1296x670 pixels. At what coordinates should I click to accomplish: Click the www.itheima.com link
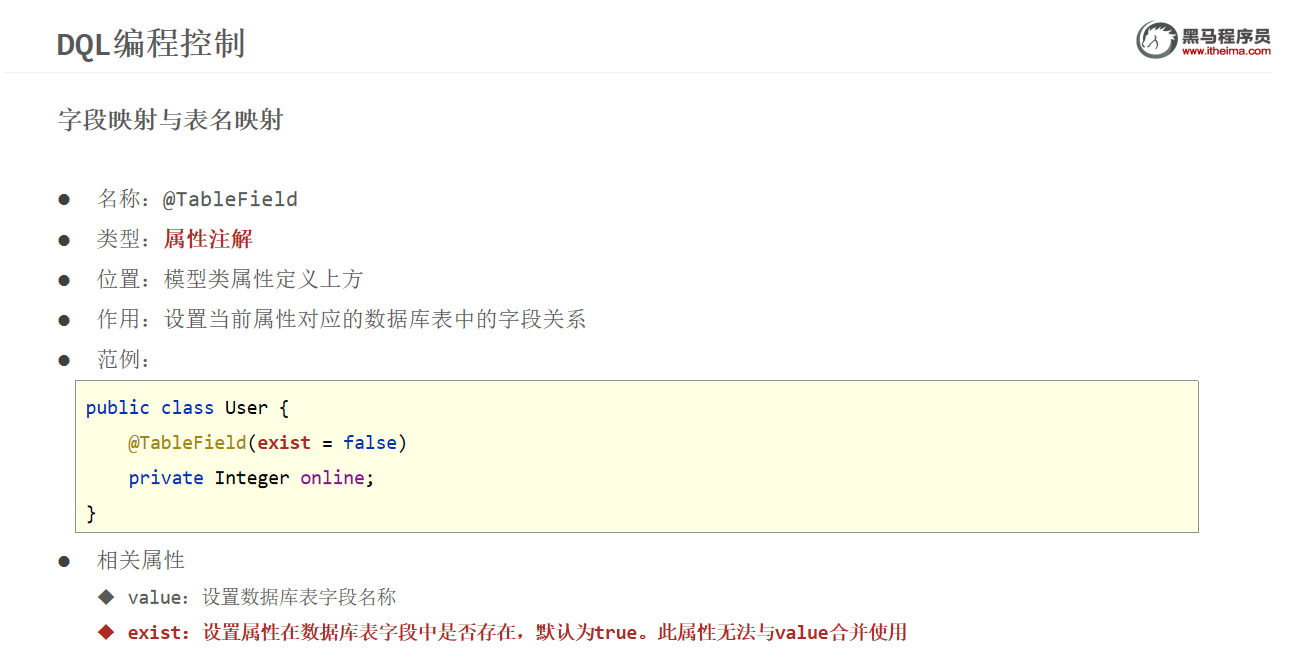(1226, 51)
